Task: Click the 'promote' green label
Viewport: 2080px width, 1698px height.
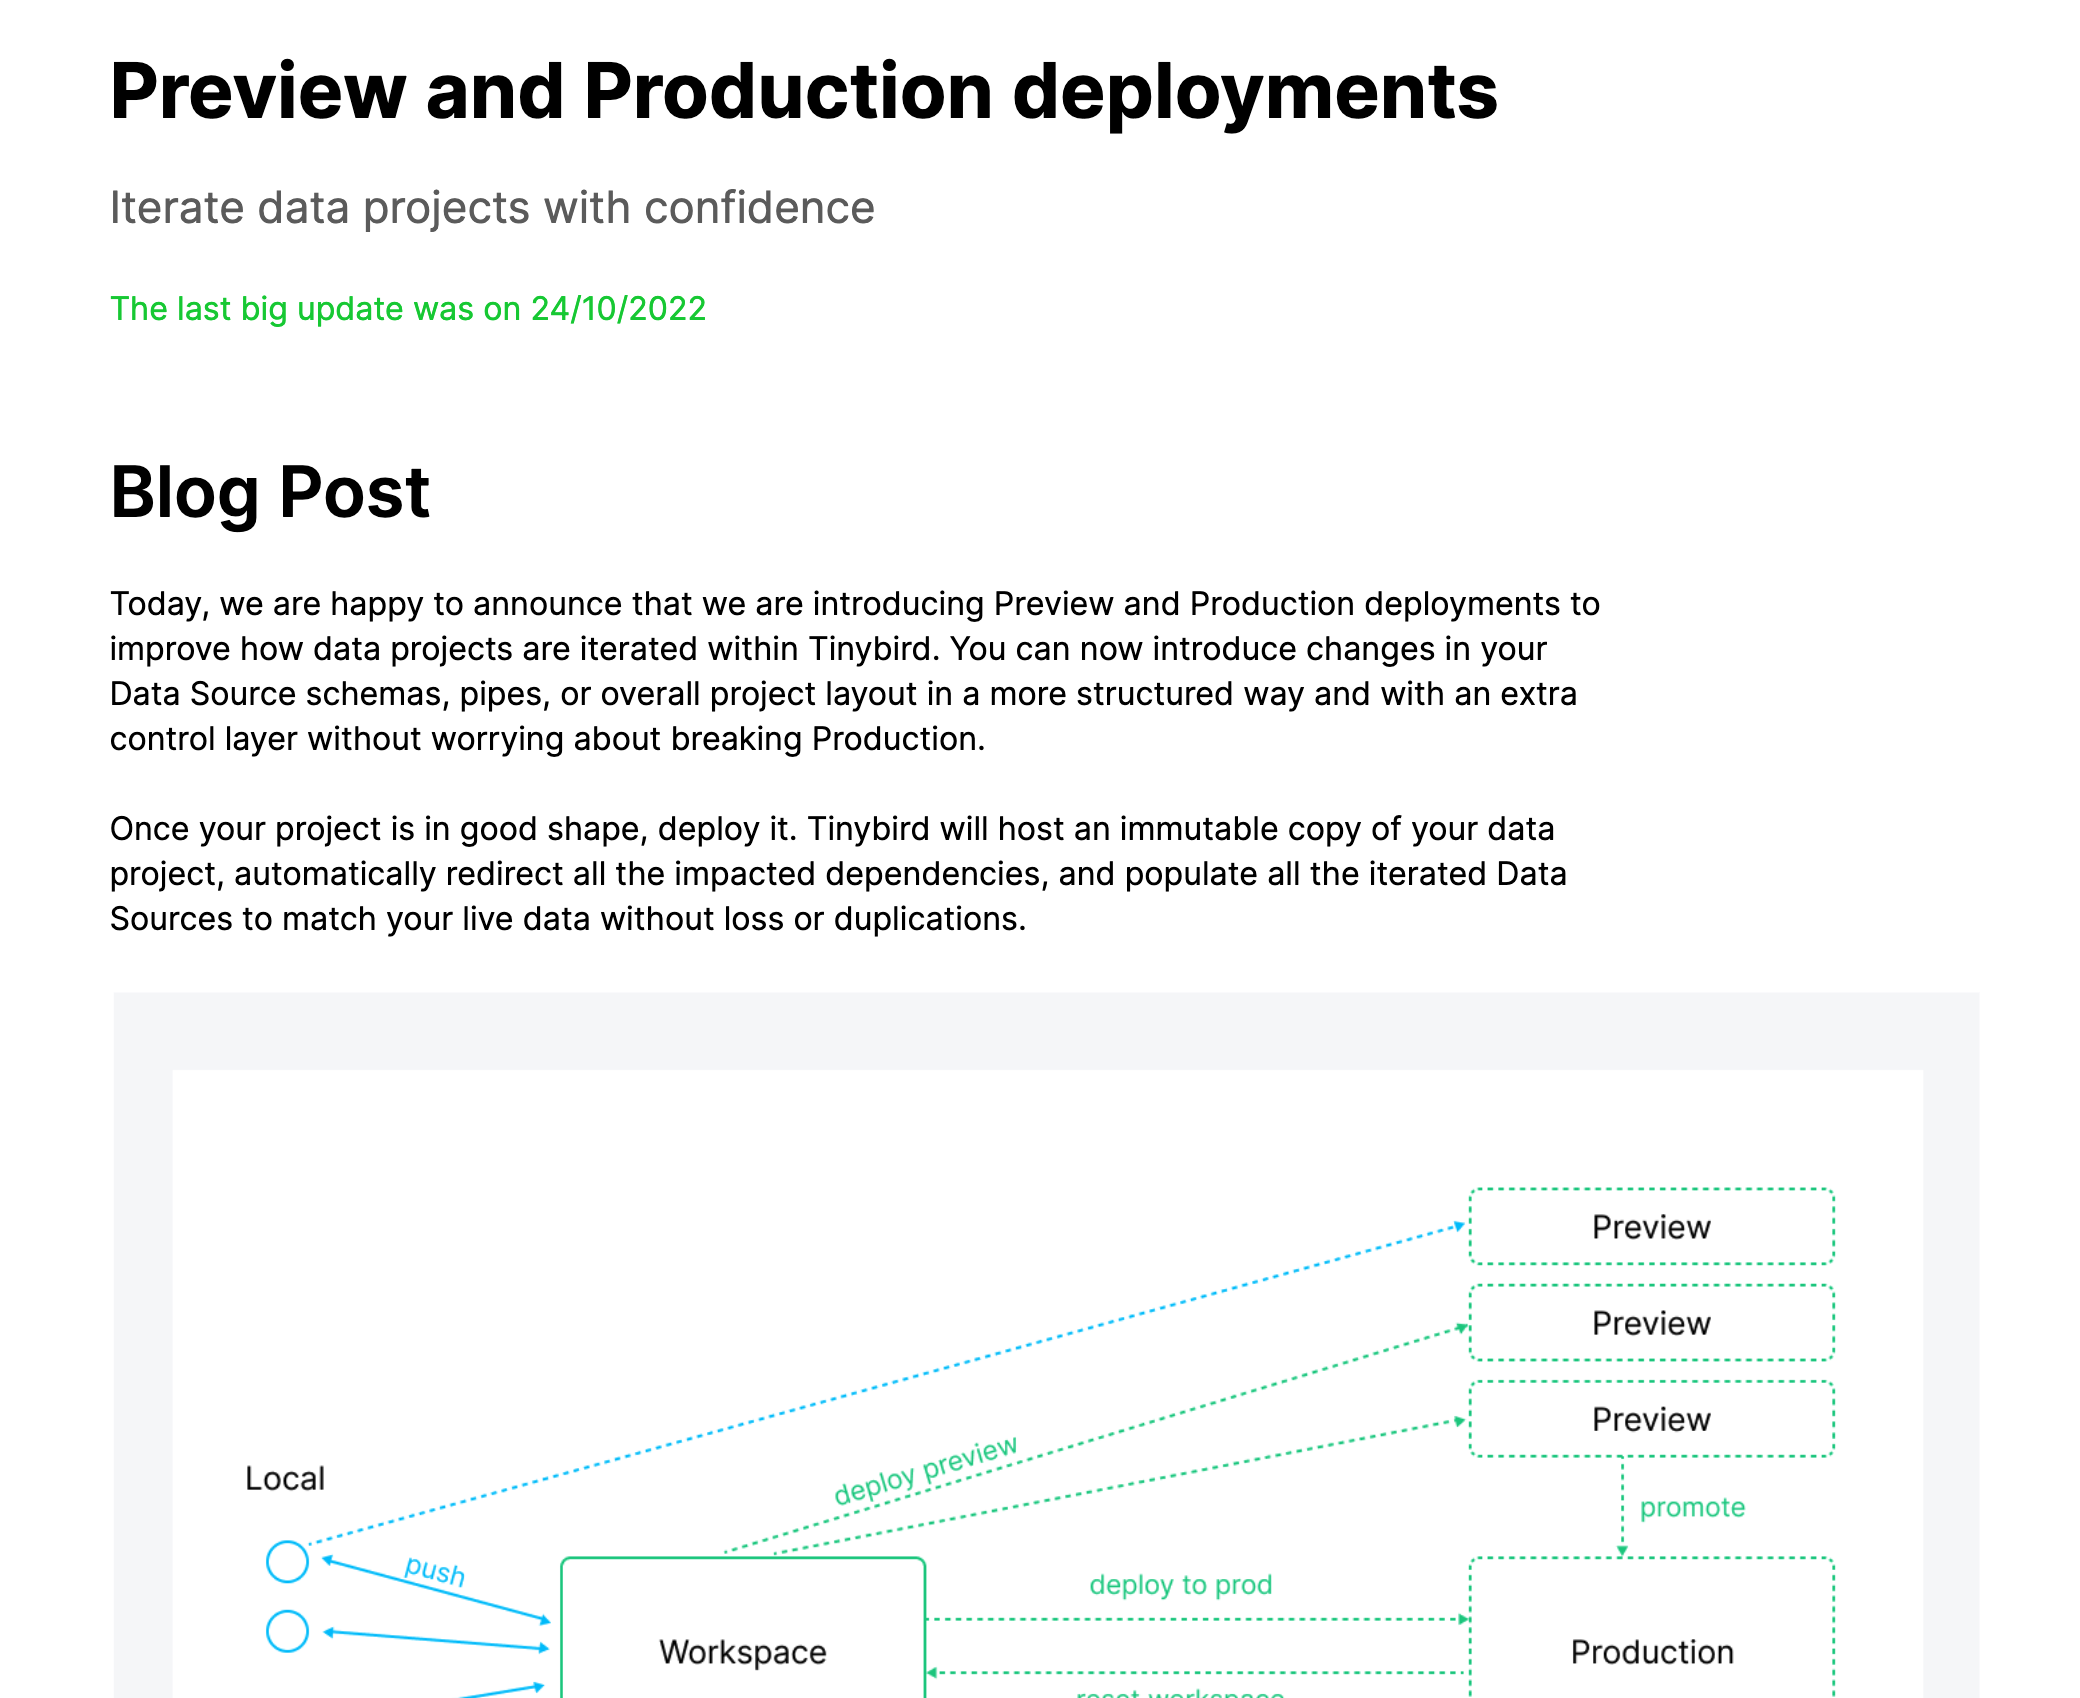Action: [1692, 1507]
